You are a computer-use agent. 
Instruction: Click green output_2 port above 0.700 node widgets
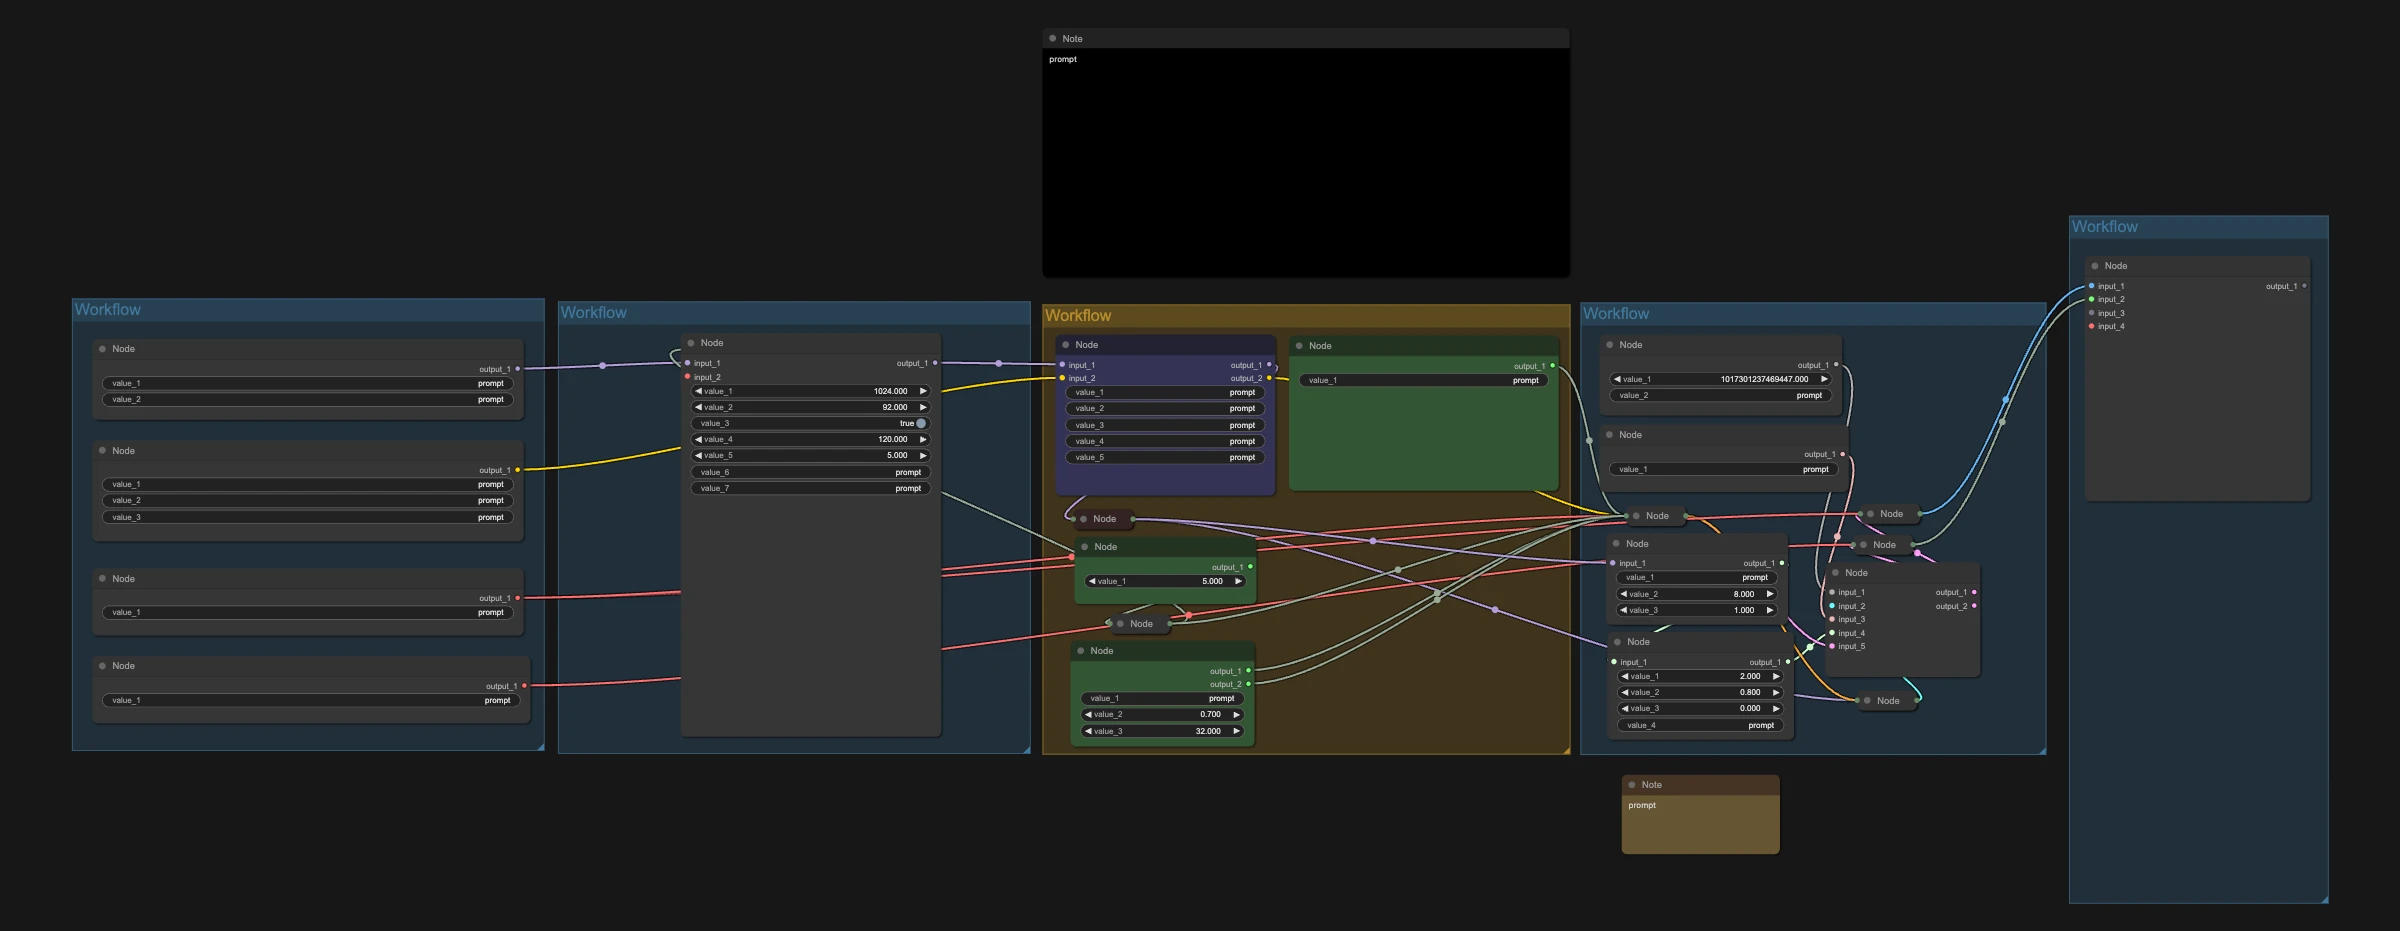click(1248, 684)
